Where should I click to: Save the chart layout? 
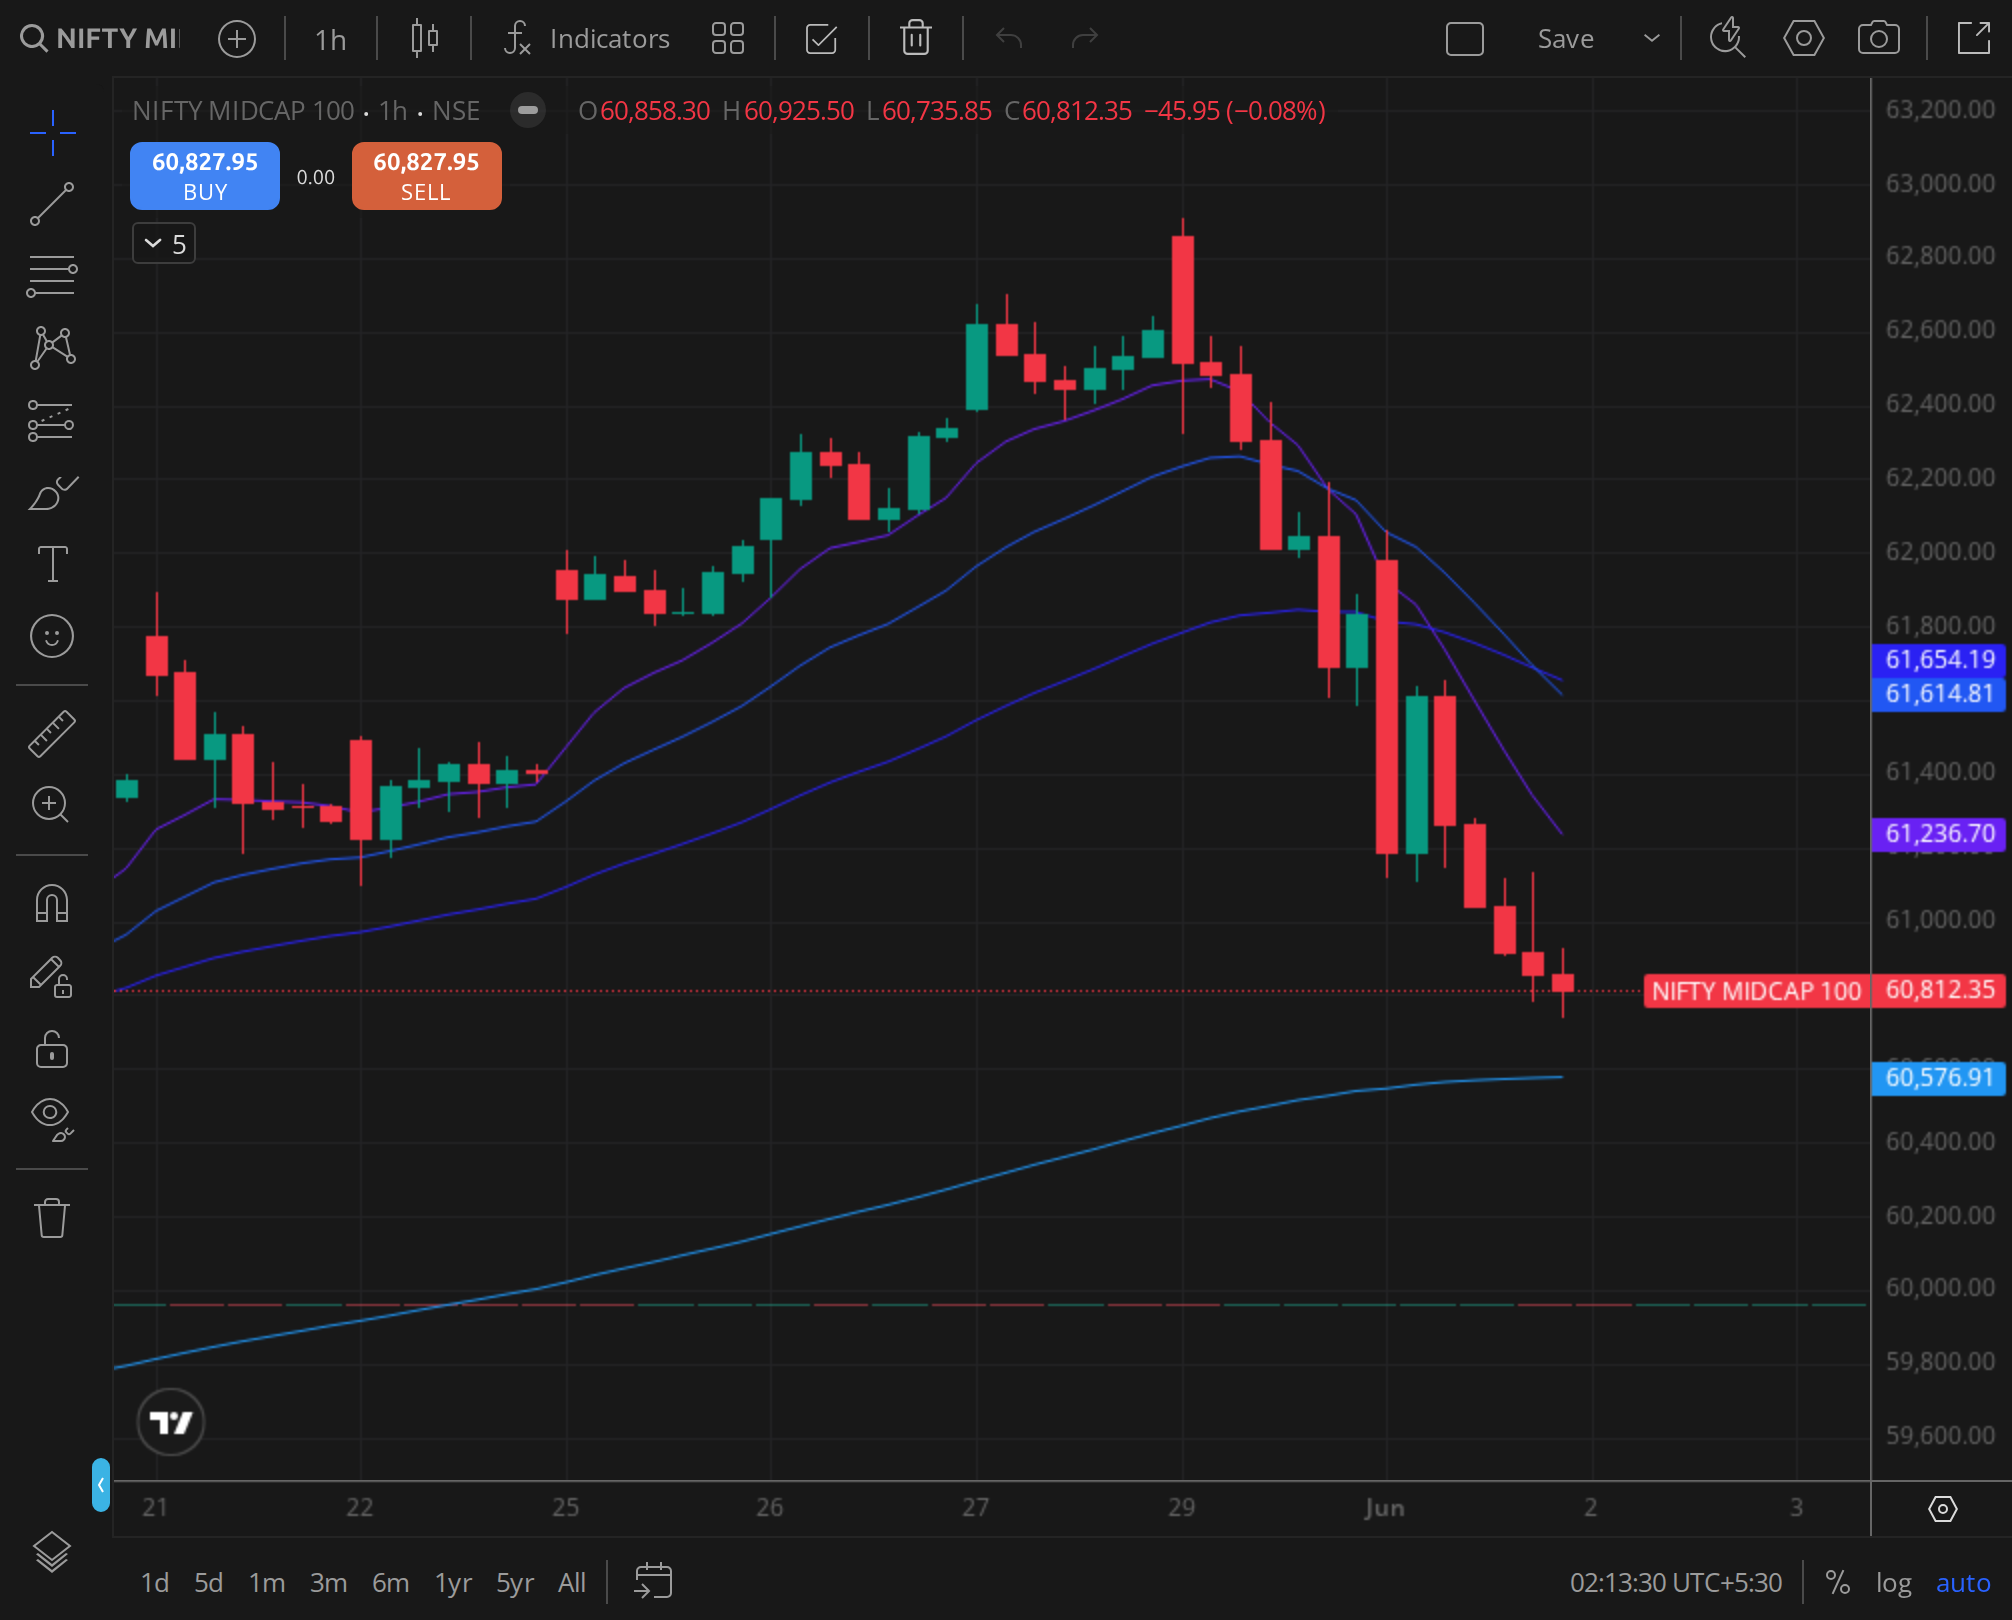(x=1565, y=39)
